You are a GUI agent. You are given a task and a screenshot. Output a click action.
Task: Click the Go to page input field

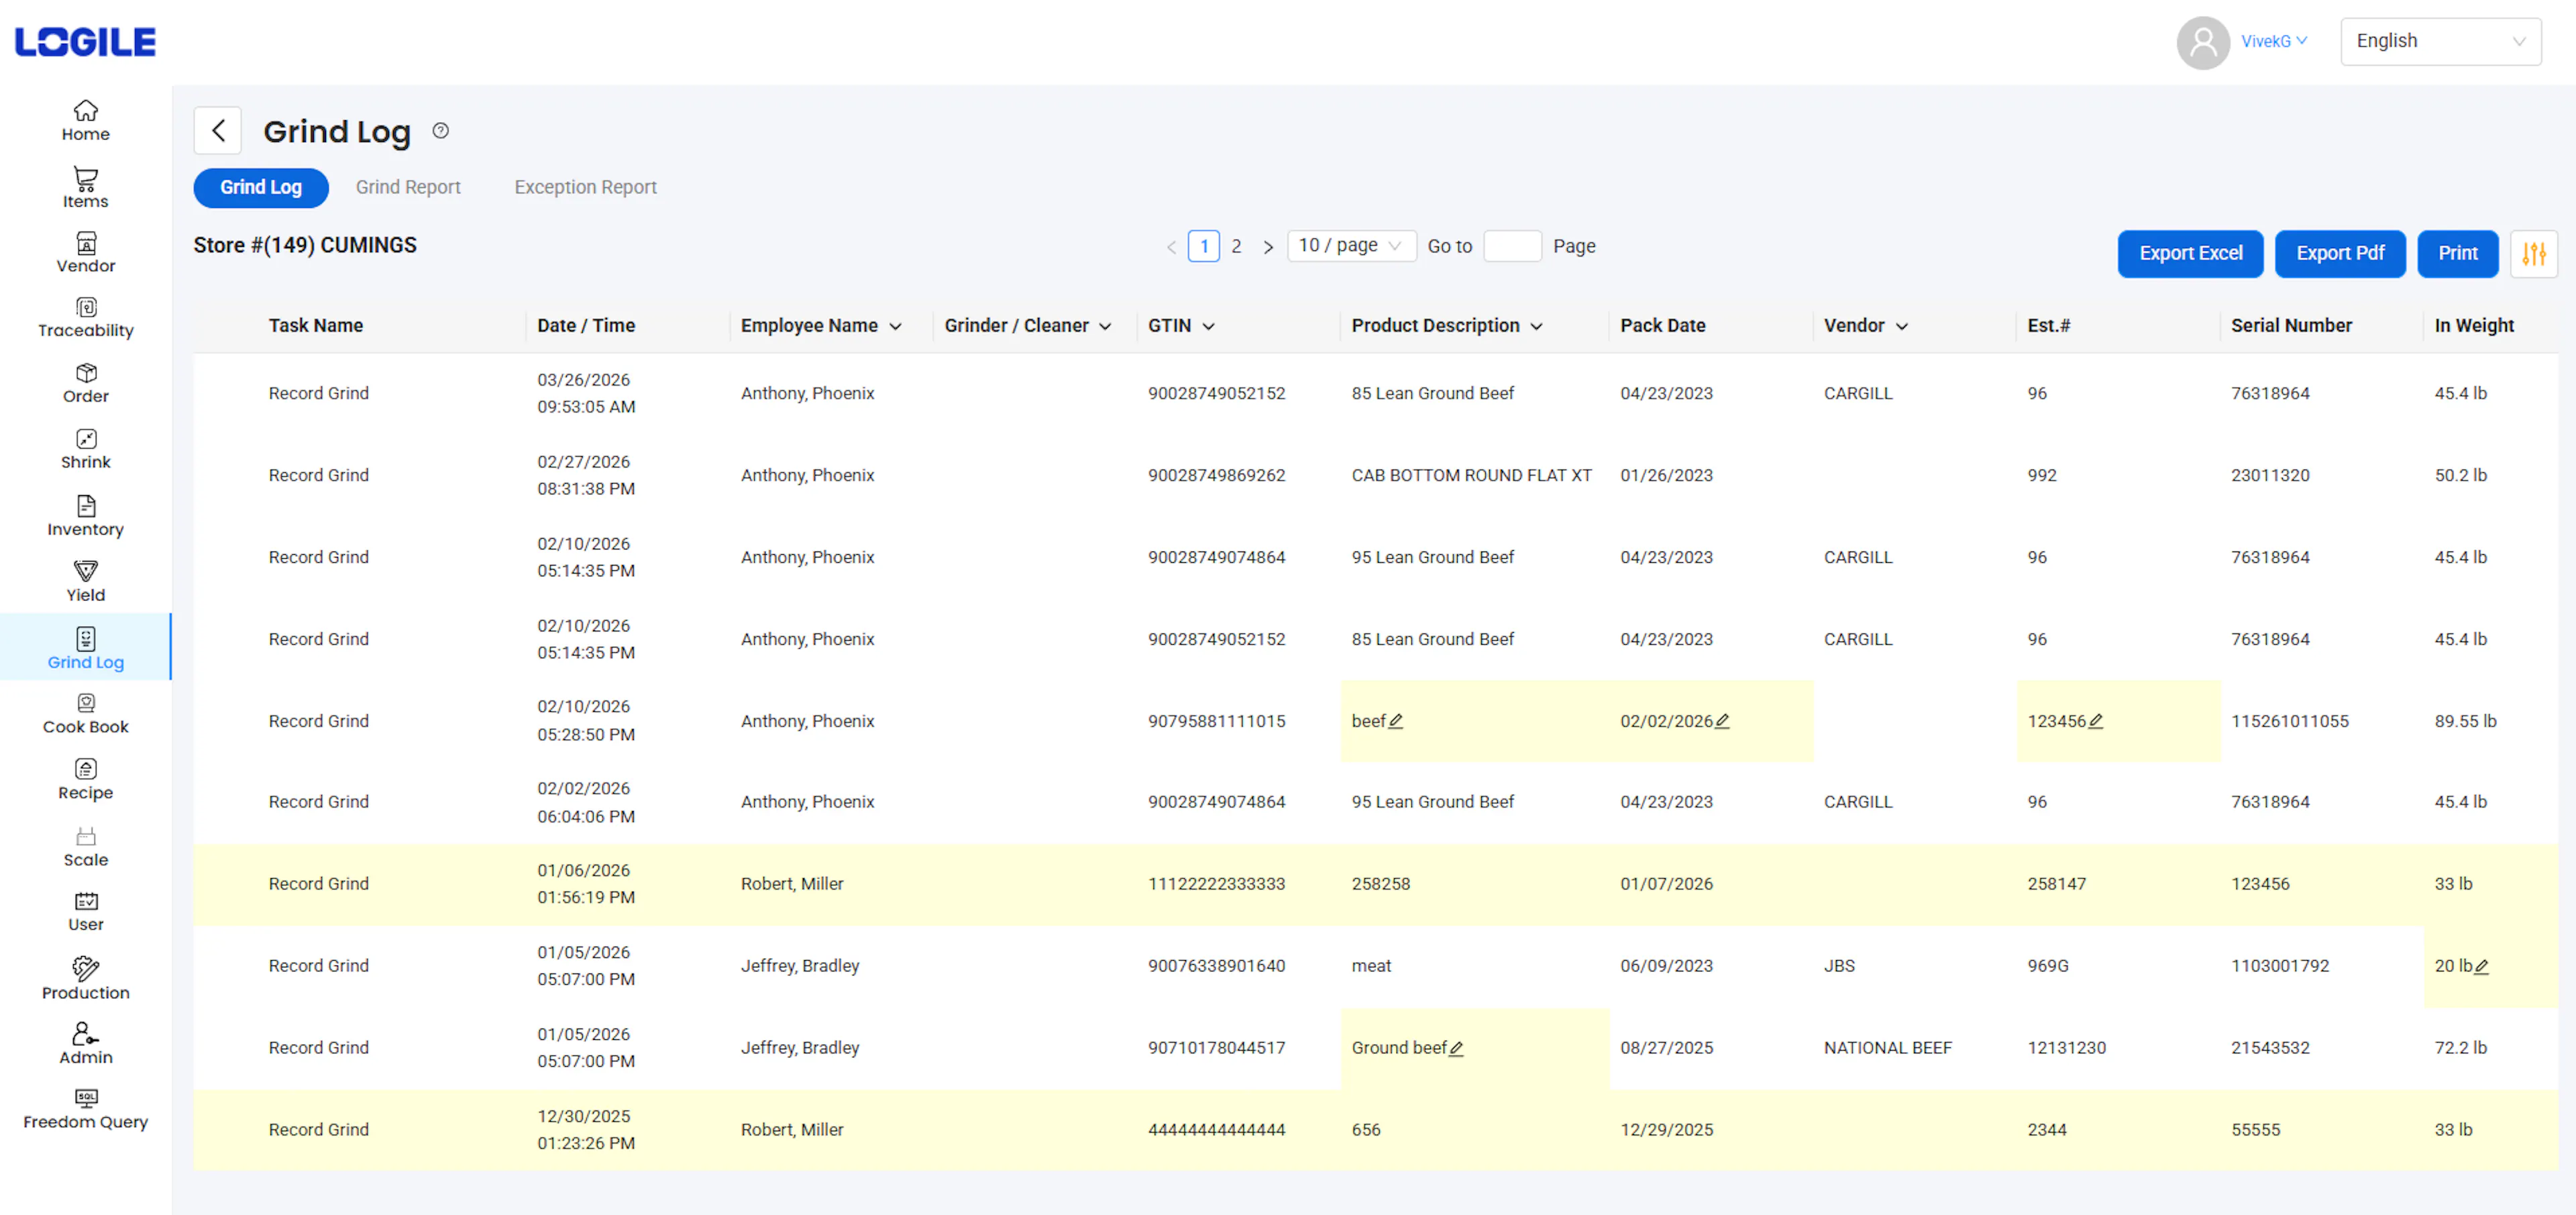[x=1512, y=246]
